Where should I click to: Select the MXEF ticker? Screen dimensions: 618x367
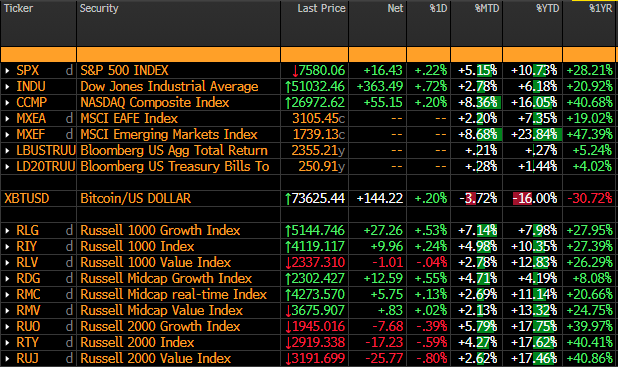point(31,135)
